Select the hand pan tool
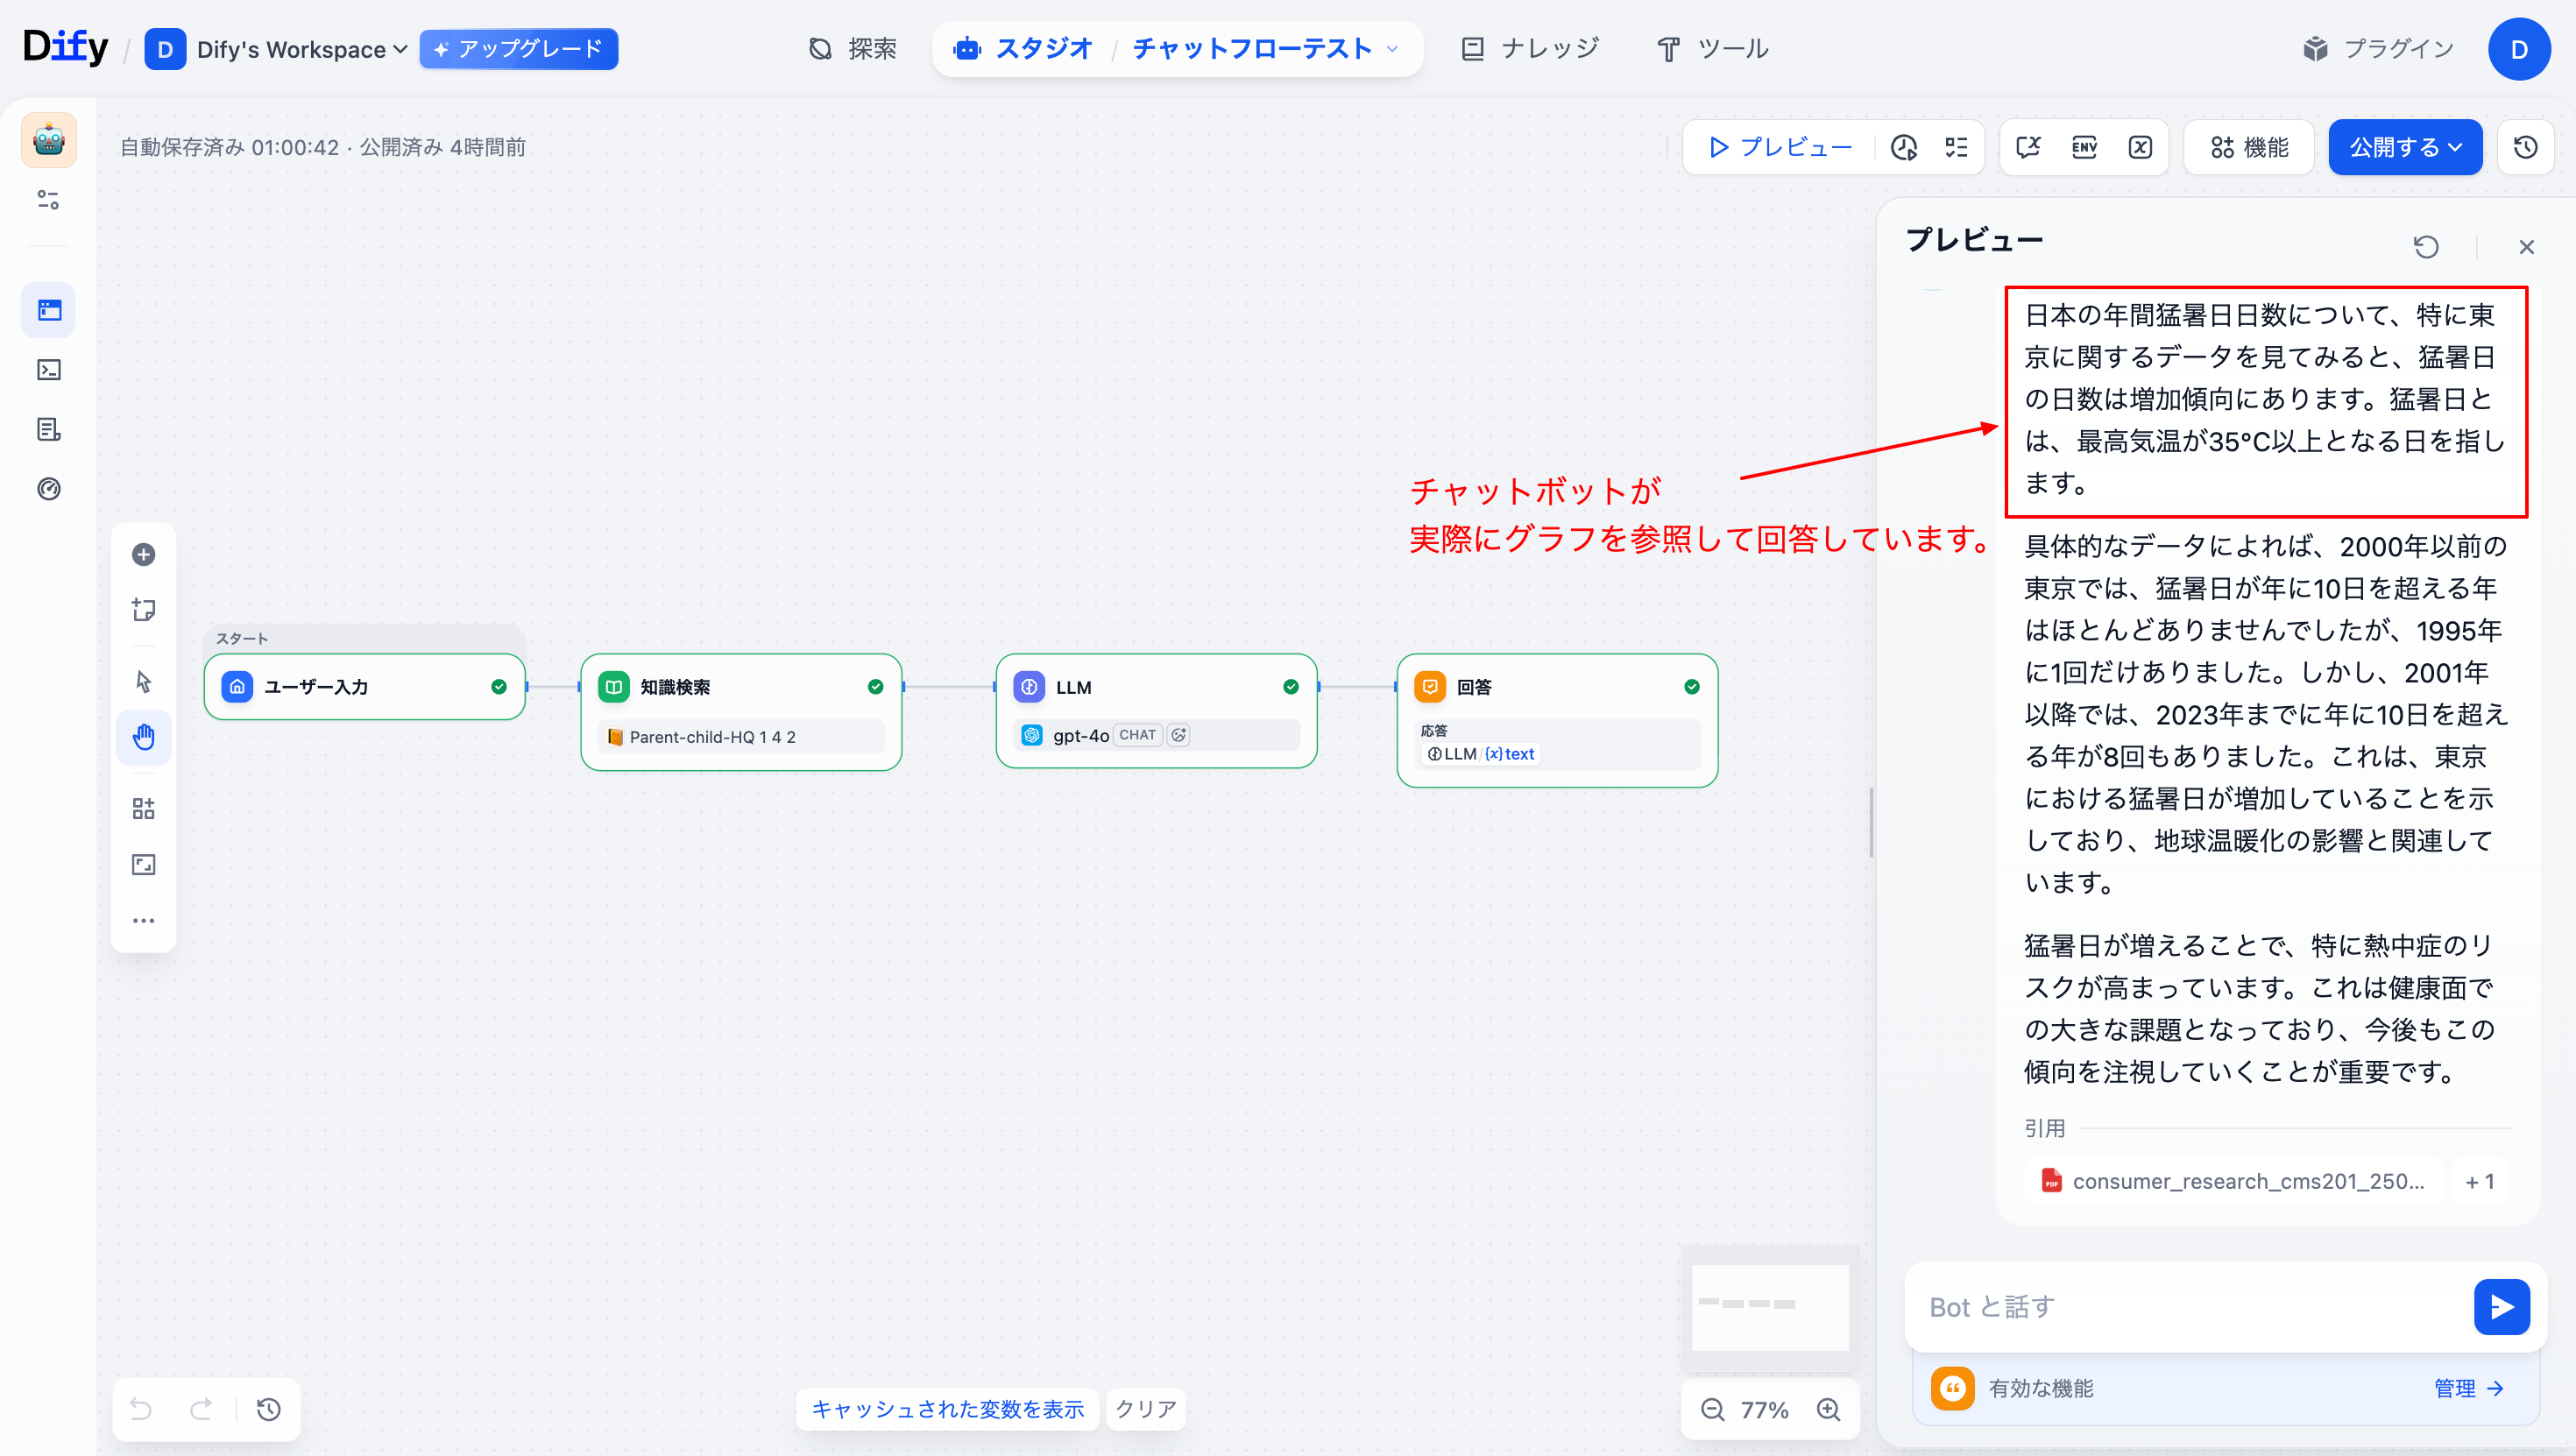The width and height of the screenshot is (2576, 1456). pyautogui.click(x=143, y=737)
